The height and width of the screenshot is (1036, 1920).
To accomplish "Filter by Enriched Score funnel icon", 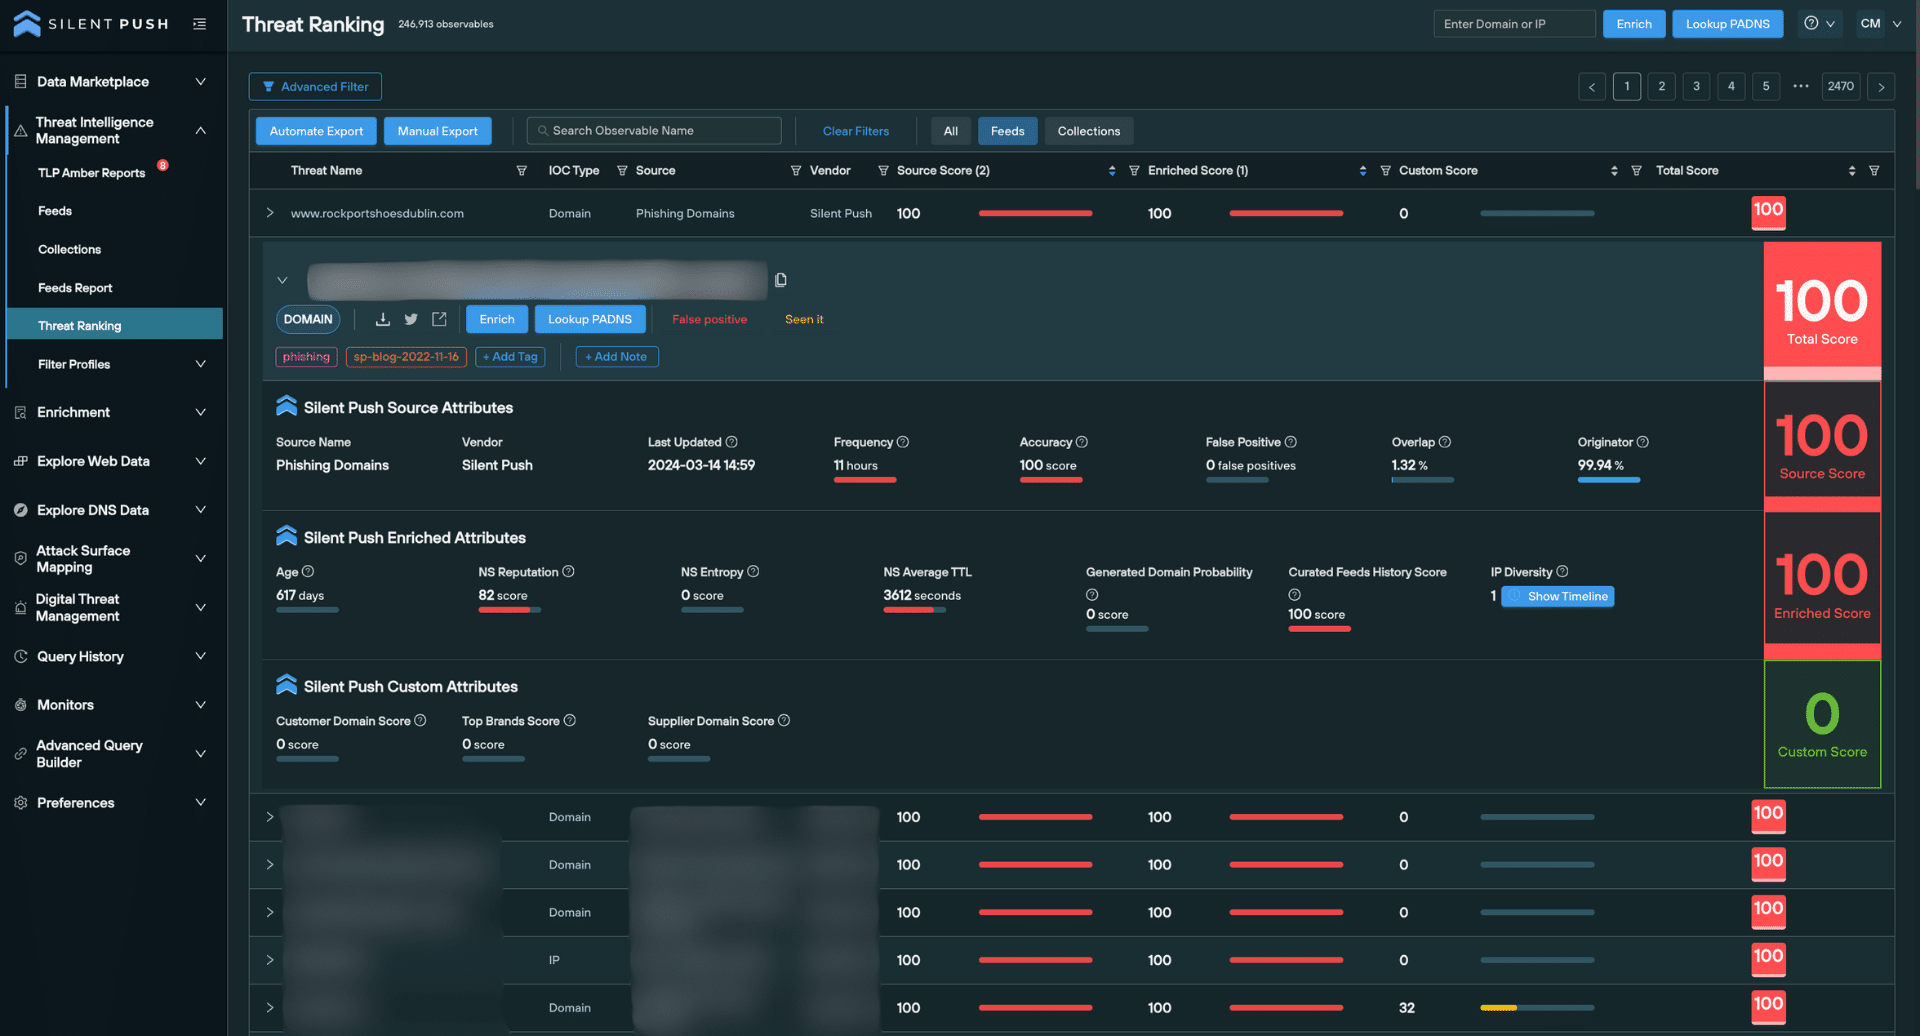I will 1385,171.
